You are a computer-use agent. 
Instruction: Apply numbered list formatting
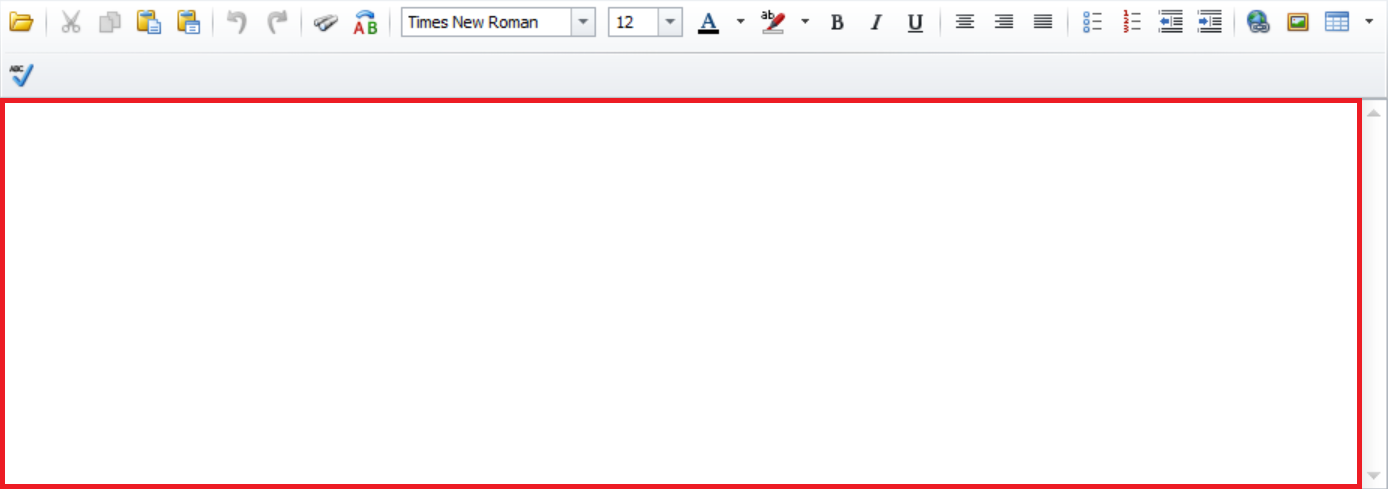click(x=1132, y=22)
